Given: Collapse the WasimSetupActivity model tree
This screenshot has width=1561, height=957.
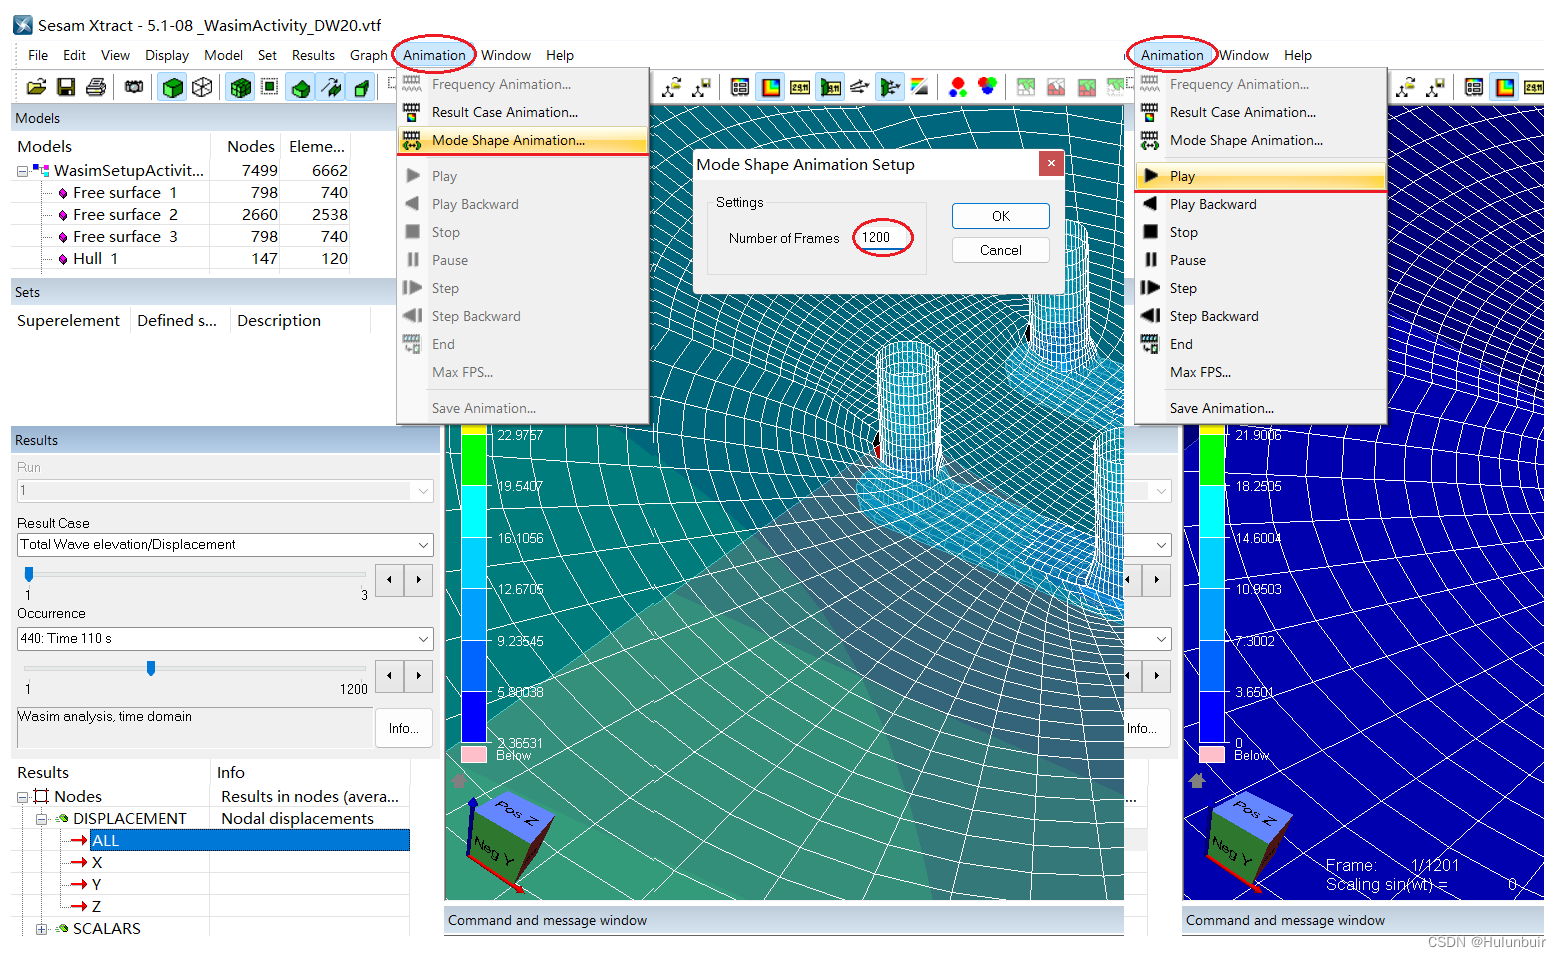Looking at the screenshot, I should (22, 171).
